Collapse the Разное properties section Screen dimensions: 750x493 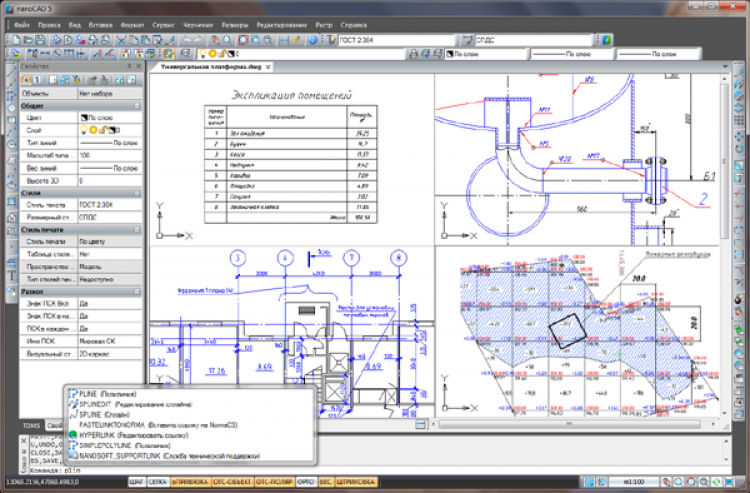137,291
